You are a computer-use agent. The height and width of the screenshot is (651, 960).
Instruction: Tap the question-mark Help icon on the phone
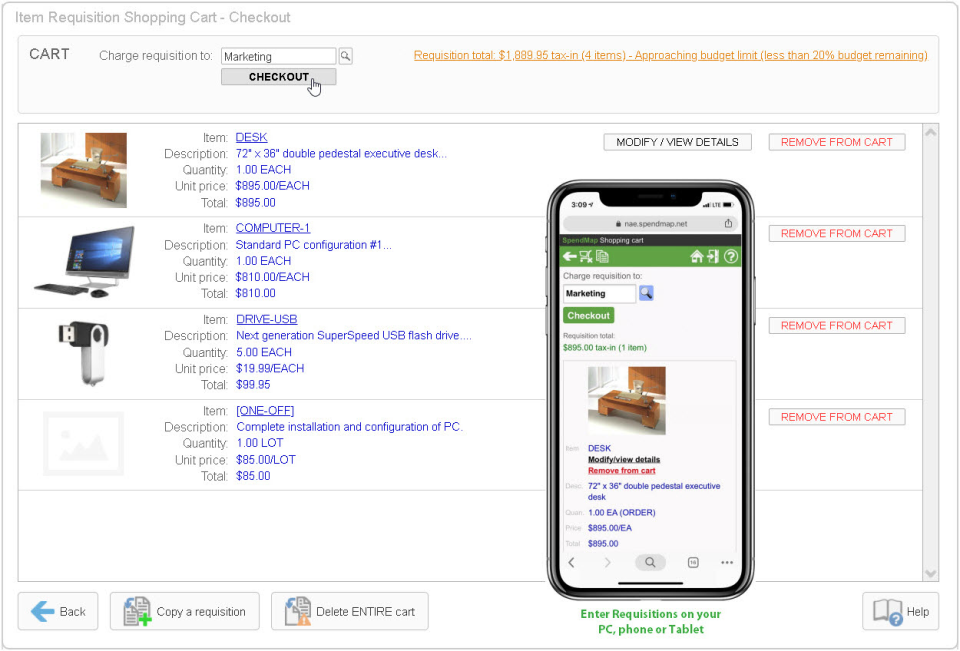click(x=730, y=257)
